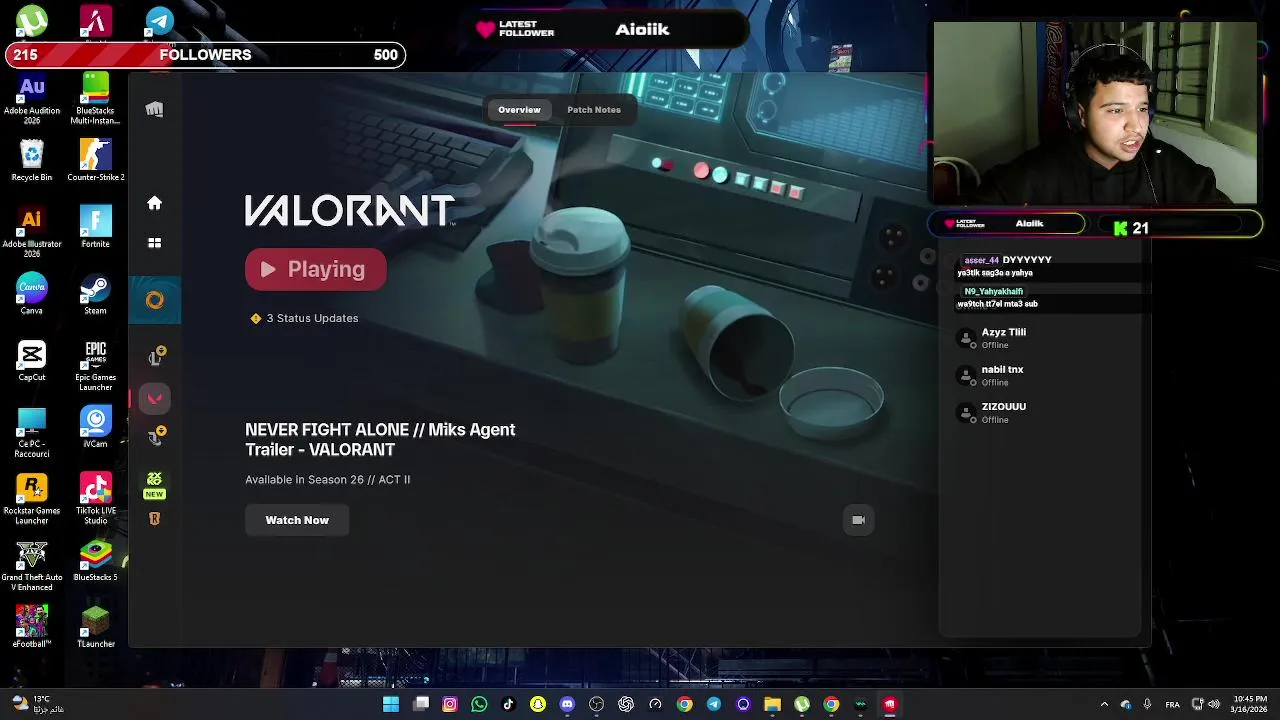Viewport: 1280px width, 720px height.
Task: Change FRA input language
Action: (x=1172, y=704)
